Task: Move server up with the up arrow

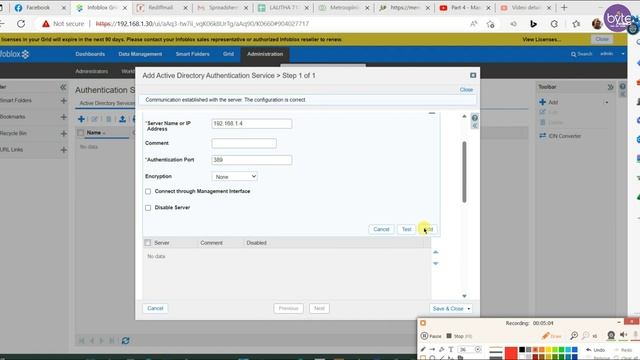Action: [x=436, y=252]
